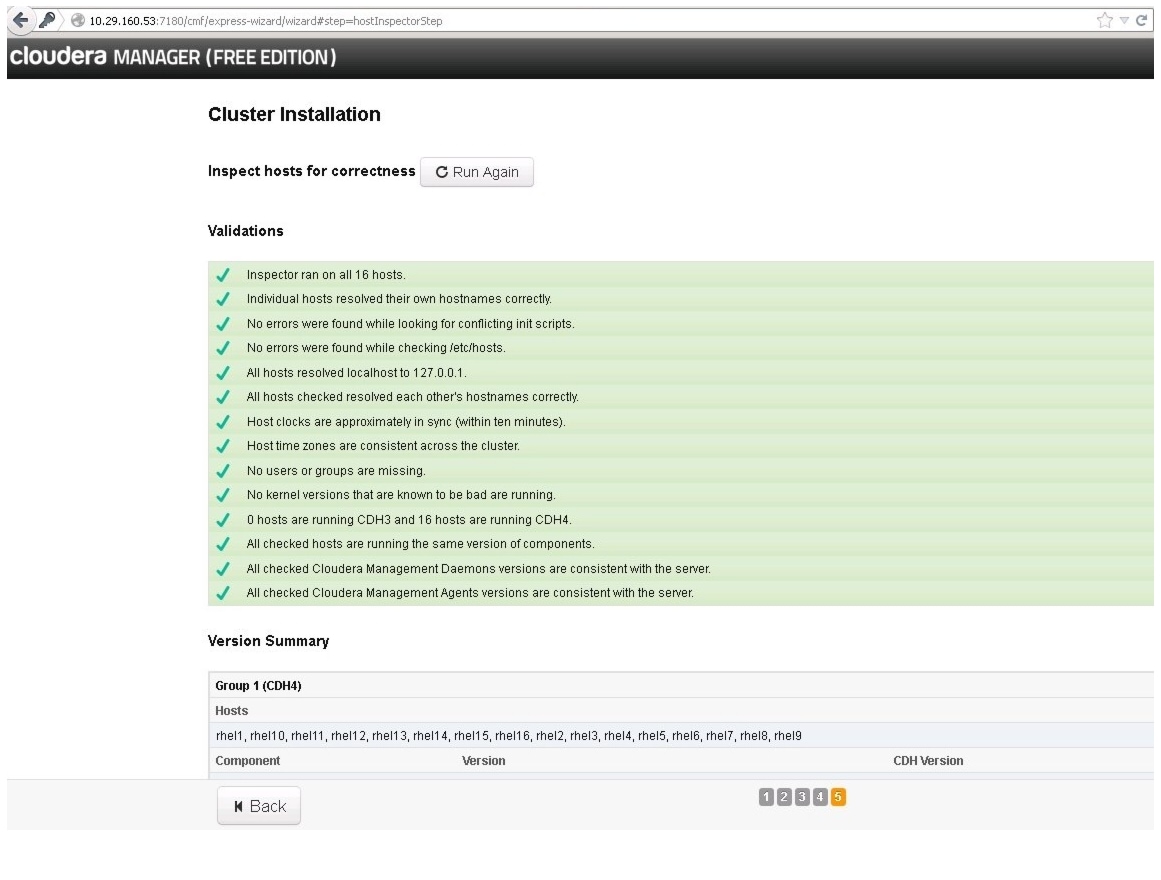Select wizard step 4 indicator
The height and width of the screenshot is (880, 1161).
pyautogui.click(x=820, y=797)
